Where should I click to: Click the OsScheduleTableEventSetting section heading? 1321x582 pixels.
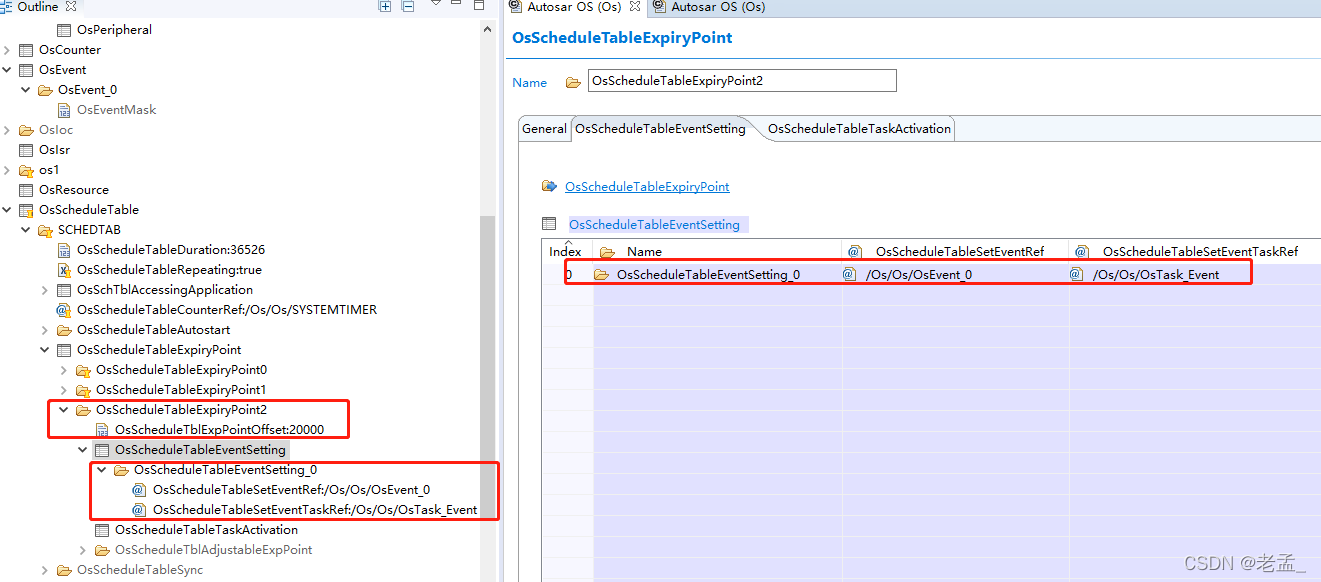[x=654, y=225]
